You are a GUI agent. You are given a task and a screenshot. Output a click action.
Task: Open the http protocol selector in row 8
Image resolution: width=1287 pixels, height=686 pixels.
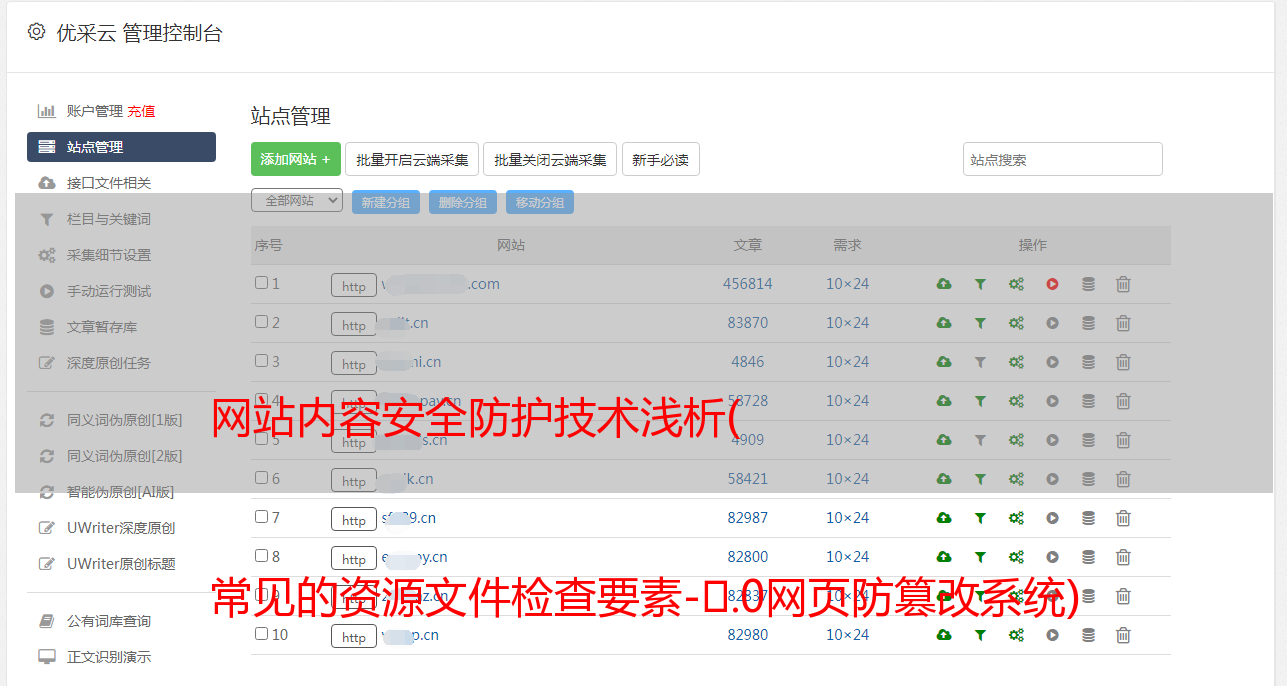click(354, 559)
